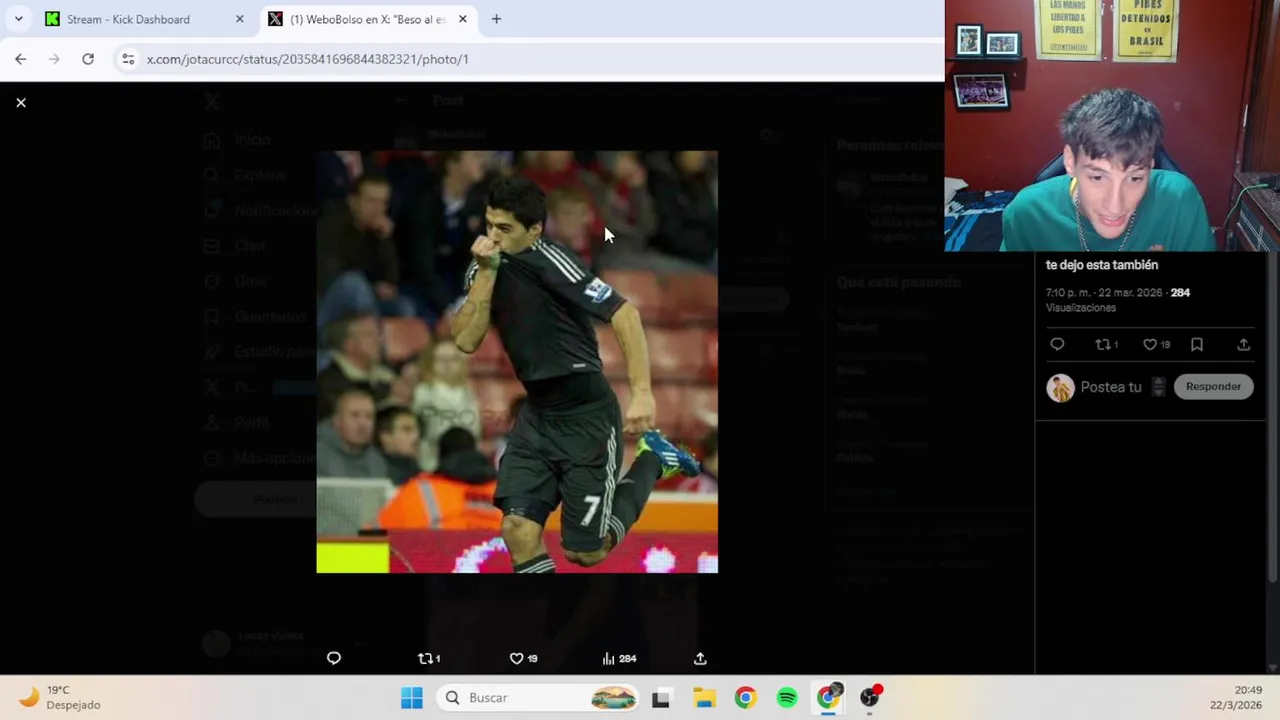
Task: Click the active Chrome profile taskbar icon
Action: click(829, 697)
